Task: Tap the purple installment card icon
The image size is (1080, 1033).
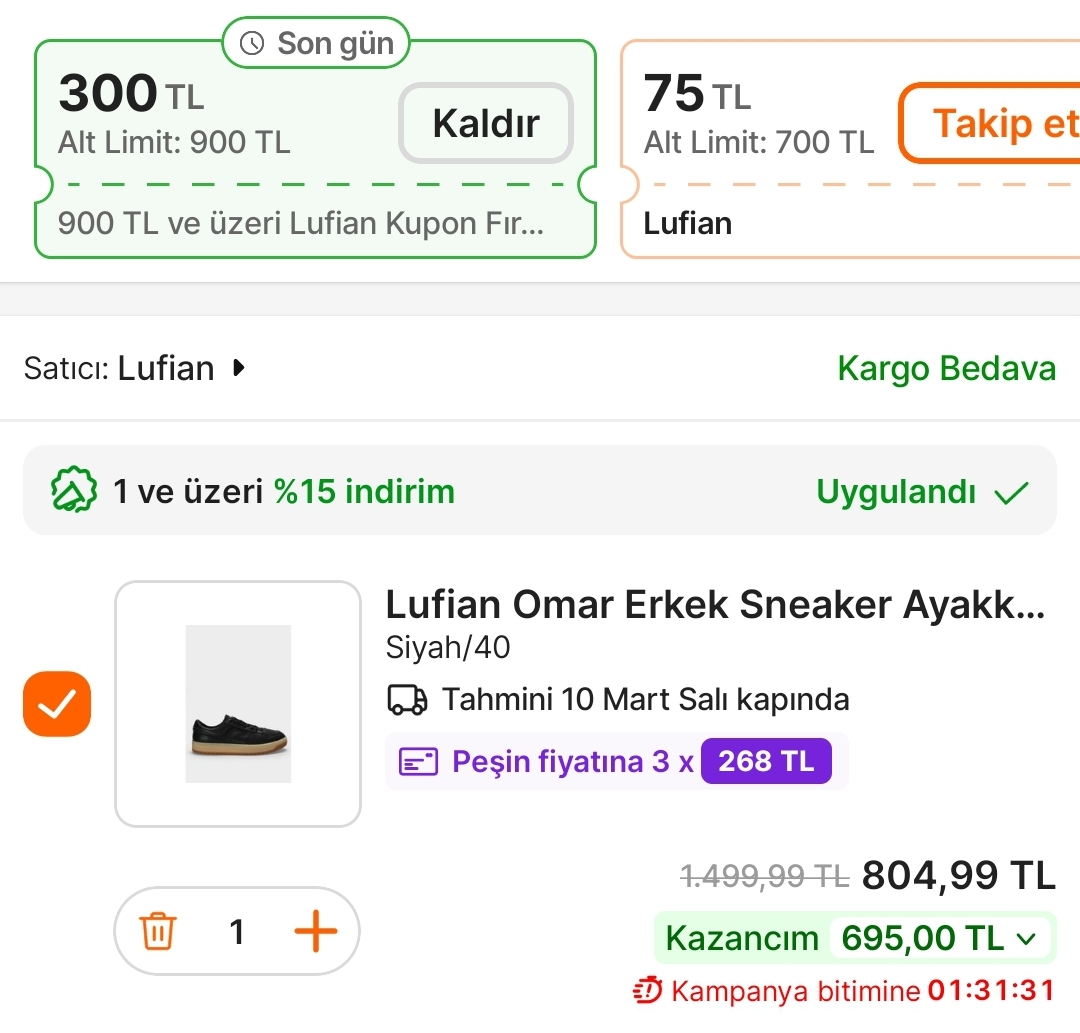Action: [x=419, y=762]
